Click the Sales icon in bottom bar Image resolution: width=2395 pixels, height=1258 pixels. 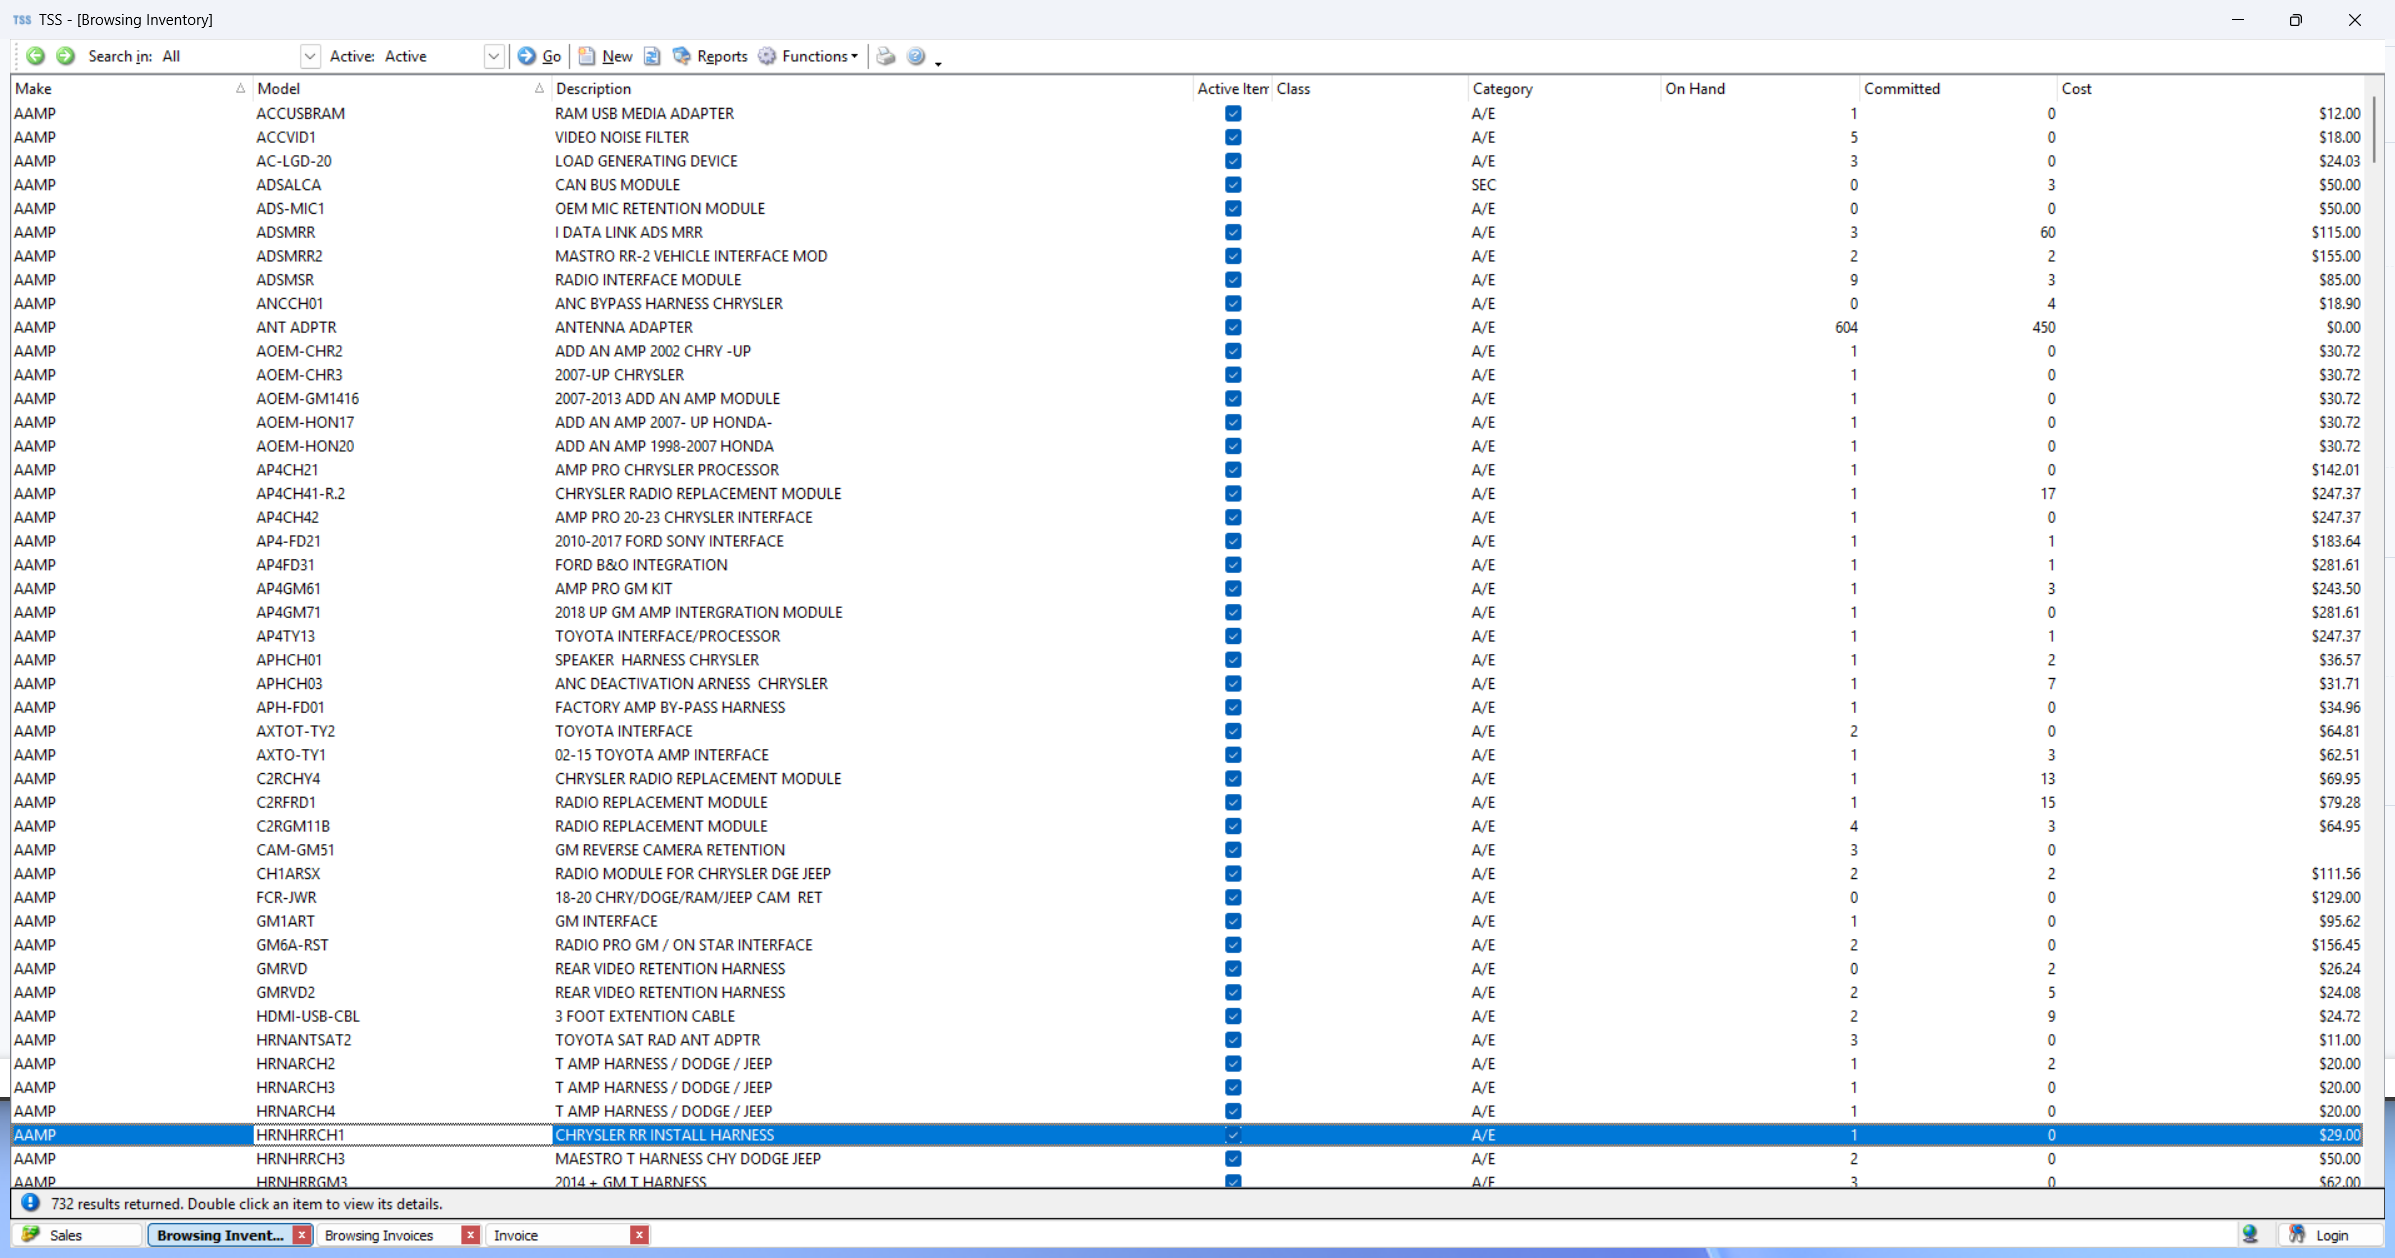(x=32, y=1235)
